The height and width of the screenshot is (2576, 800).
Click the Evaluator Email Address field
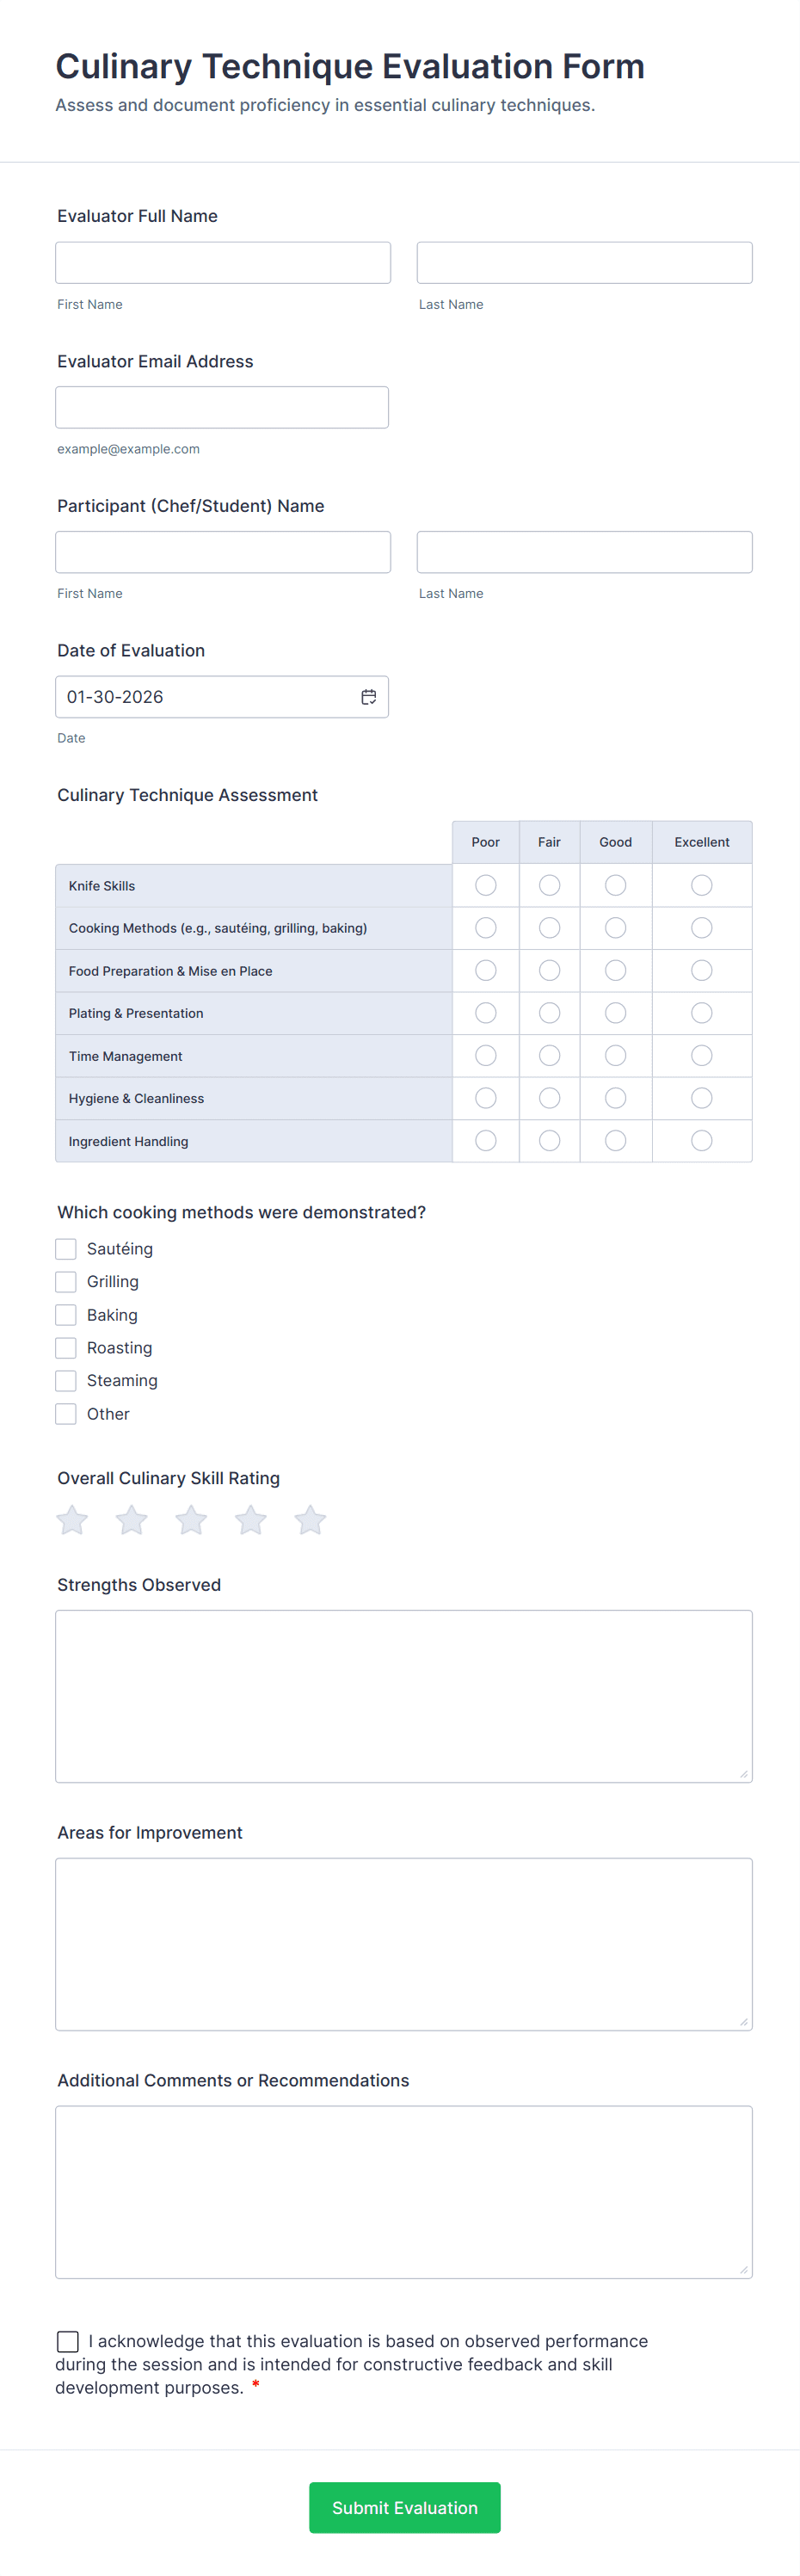pyautogui.click(x=222, y=407)
